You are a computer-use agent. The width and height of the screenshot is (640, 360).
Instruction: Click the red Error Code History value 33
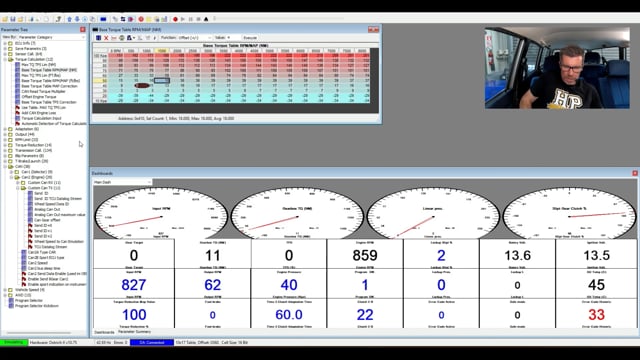596,315
